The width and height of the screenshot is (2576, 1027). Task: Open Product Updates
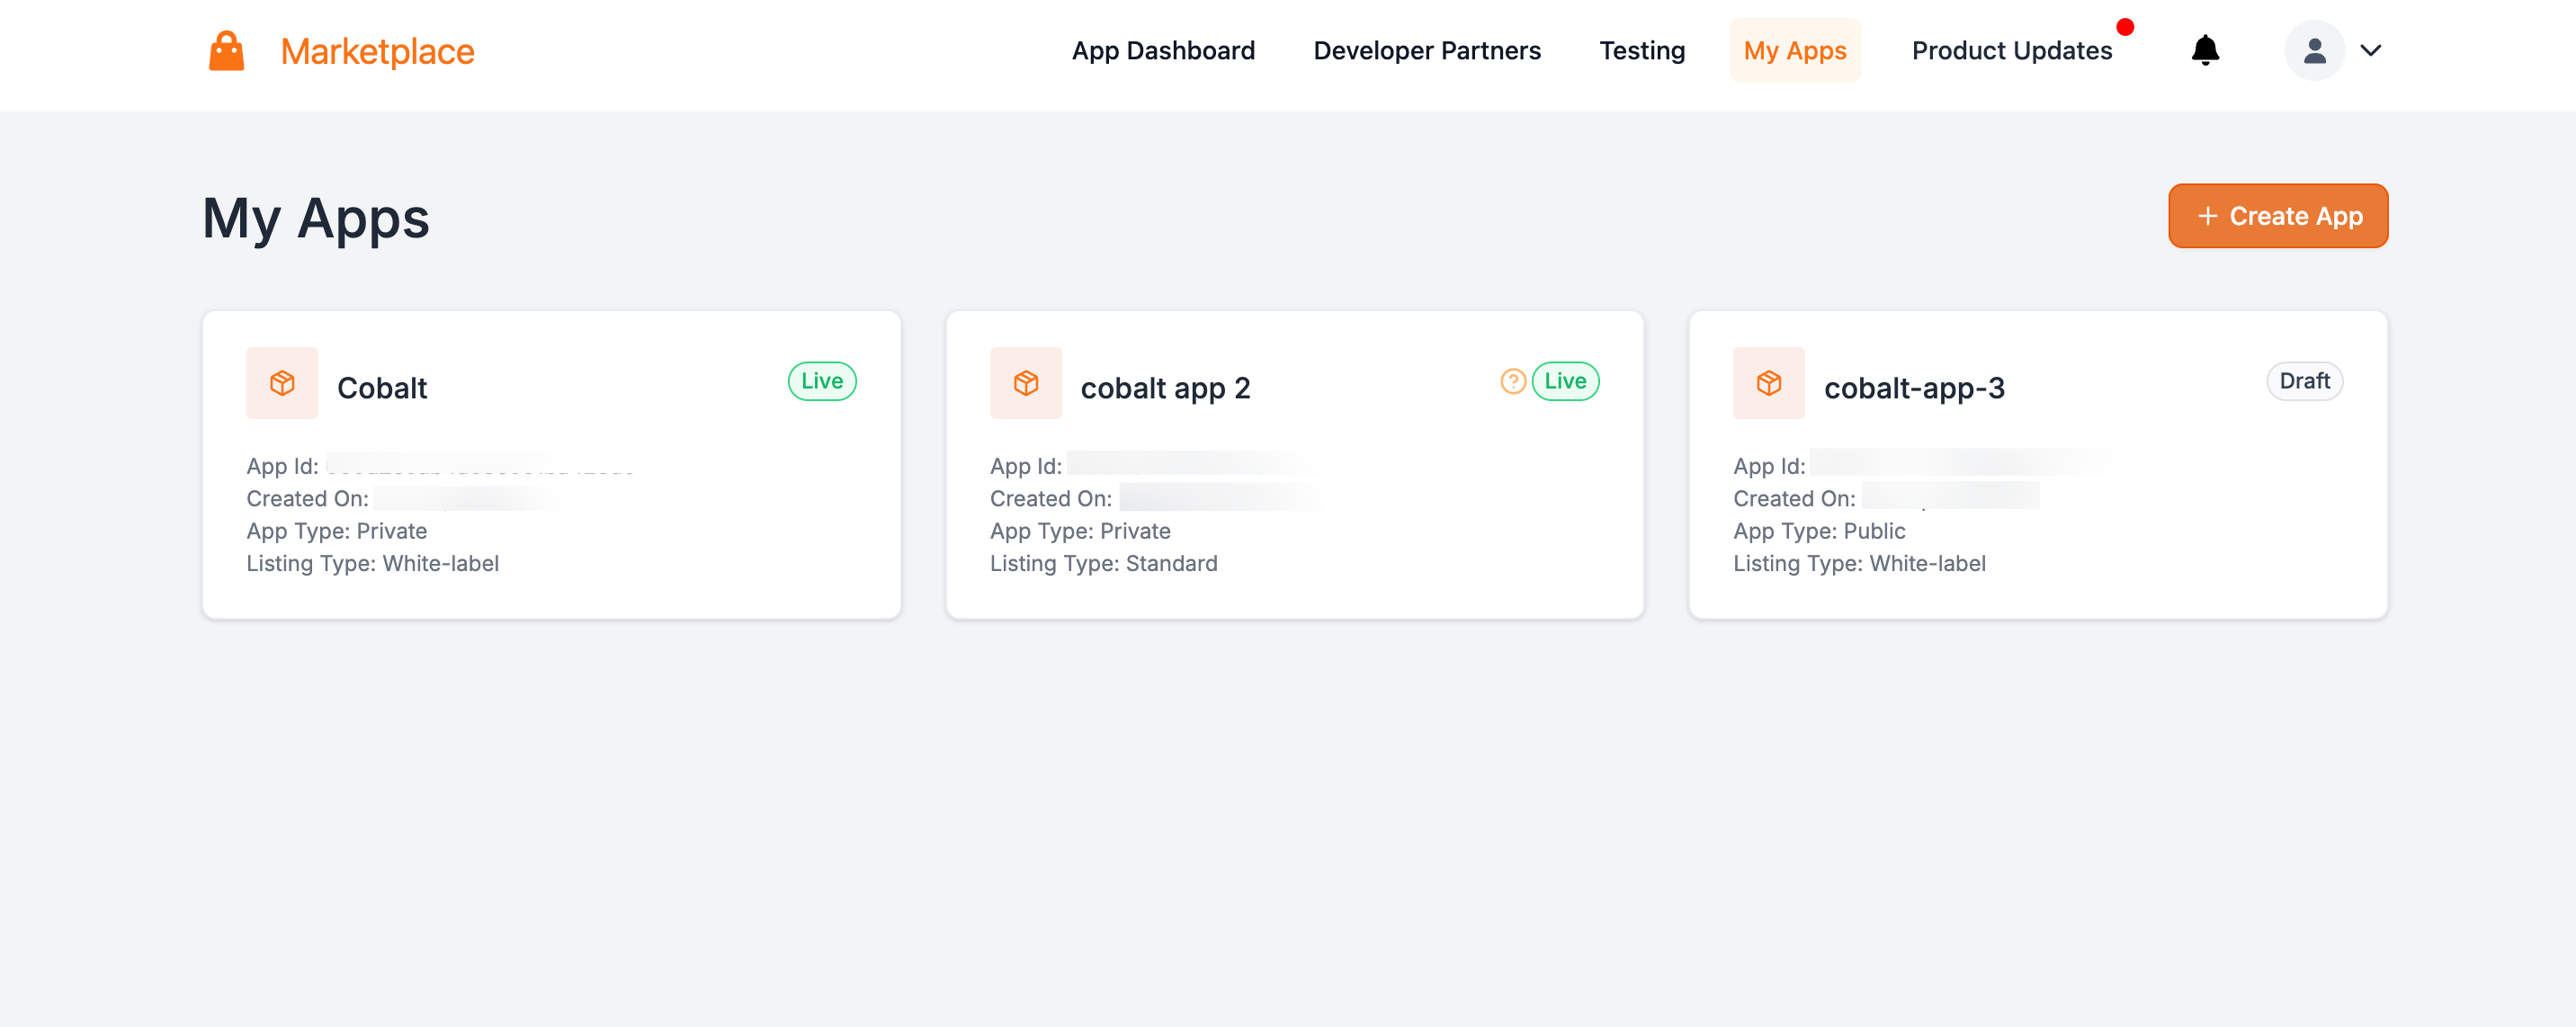click(2012, 50)
